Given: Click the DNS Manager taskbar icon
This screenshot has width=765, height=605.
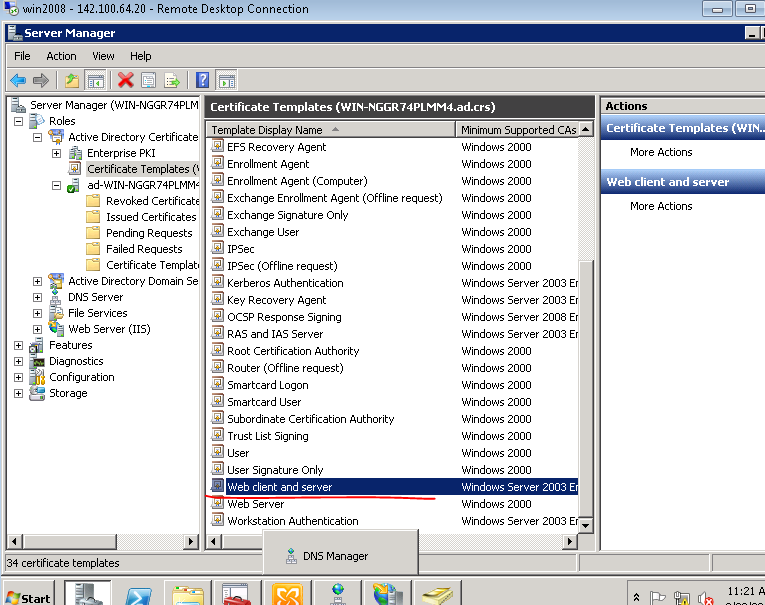Looking at the screenshot, I should pos(337,594).
